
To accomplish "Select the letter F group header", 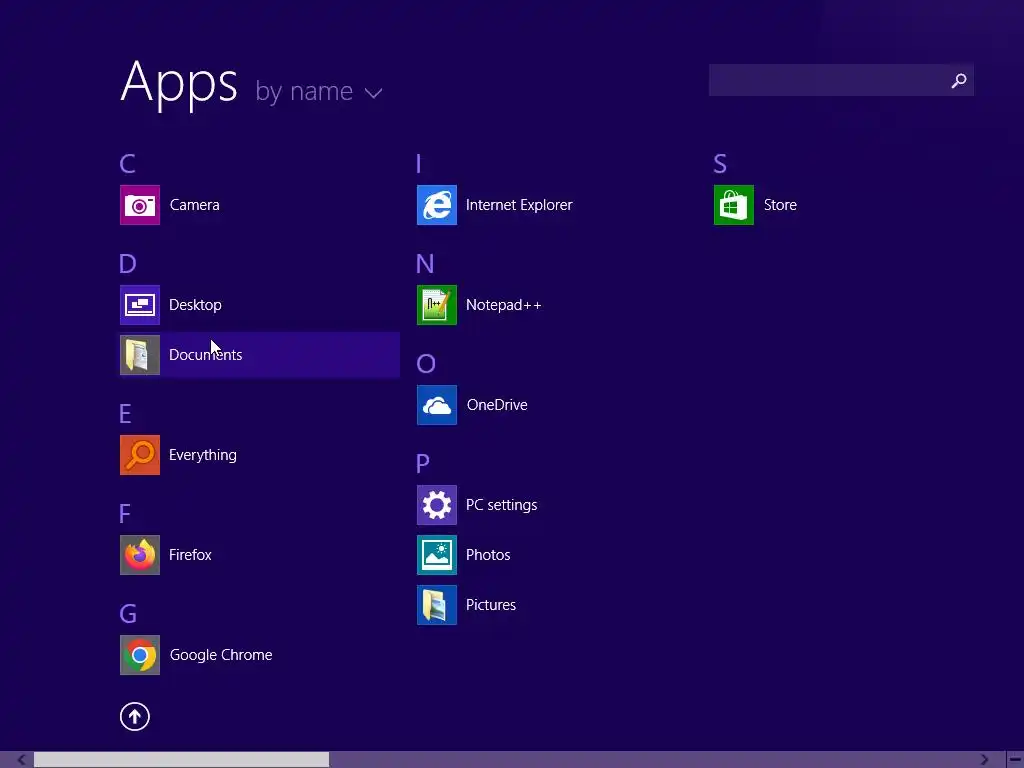I will pos(125,514).
